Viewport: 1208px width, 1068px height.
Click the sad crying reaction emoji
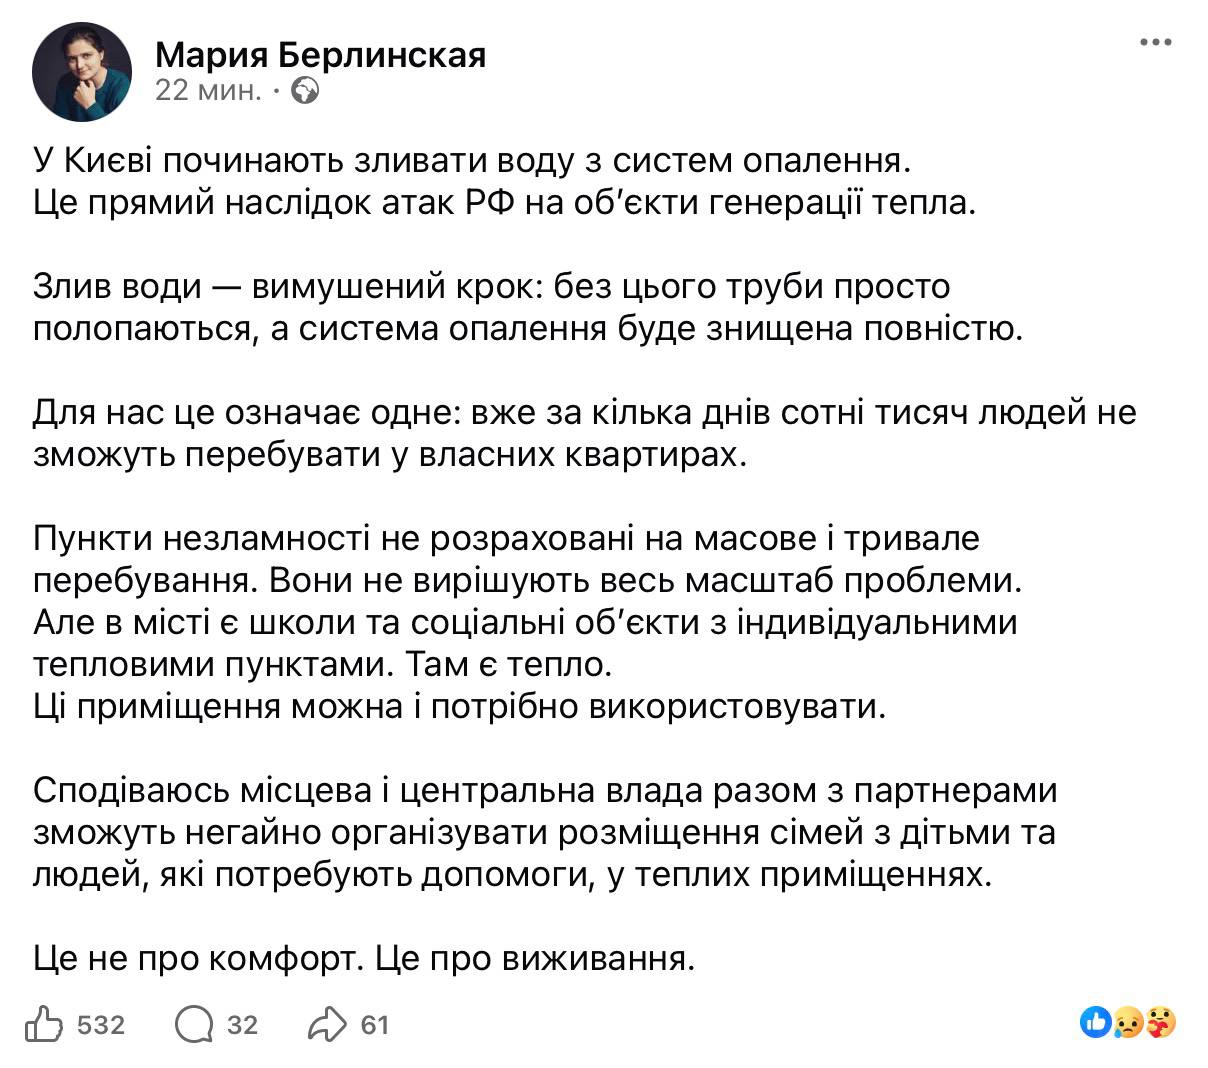tap(1128, 1022)
